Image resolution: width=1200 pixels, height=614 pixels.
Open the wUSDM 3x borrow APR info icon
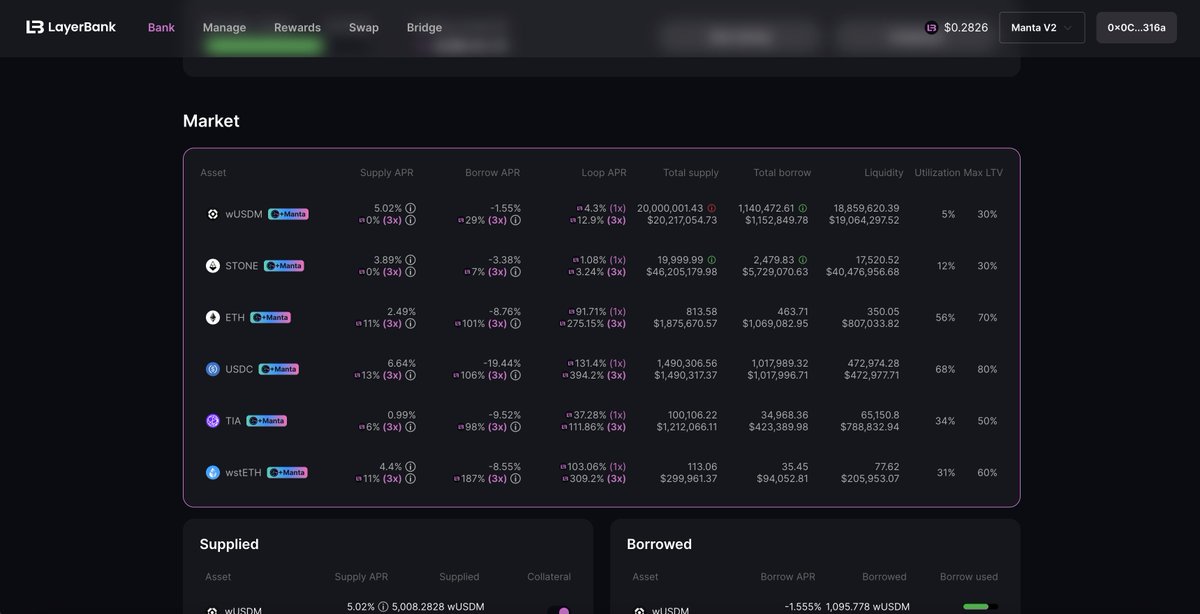[515, 220]
